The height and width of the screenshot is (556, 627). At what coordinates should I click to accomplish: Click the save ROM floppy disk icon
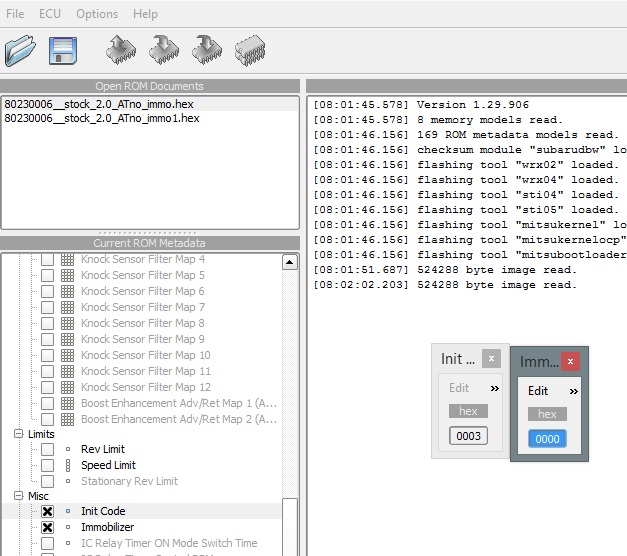pyautogui.click(x=63, y=49)
